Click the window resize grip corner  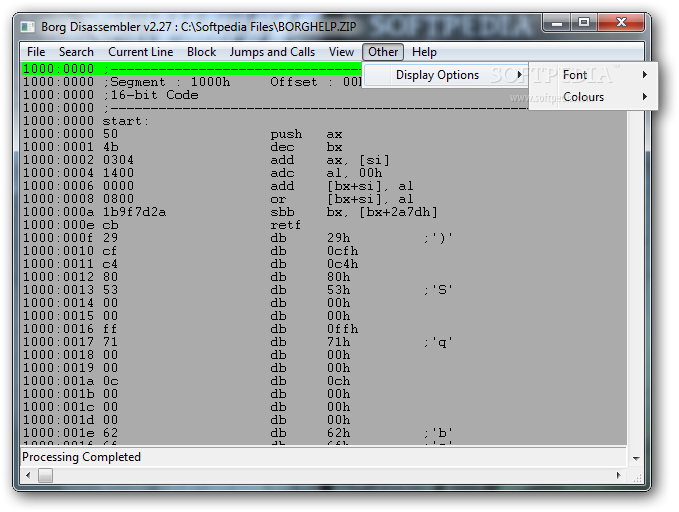(x=637, y=478)
